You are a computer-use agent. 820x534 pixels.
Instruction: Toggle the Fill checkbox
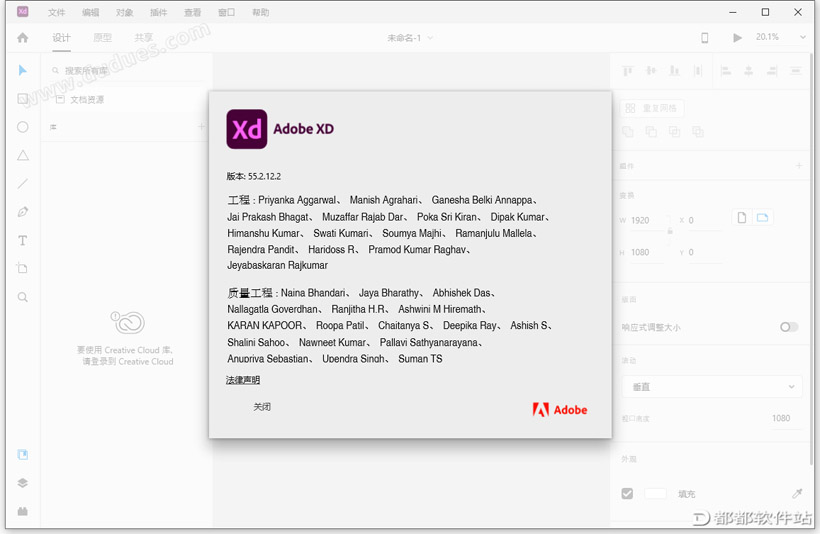click(627, 493)
